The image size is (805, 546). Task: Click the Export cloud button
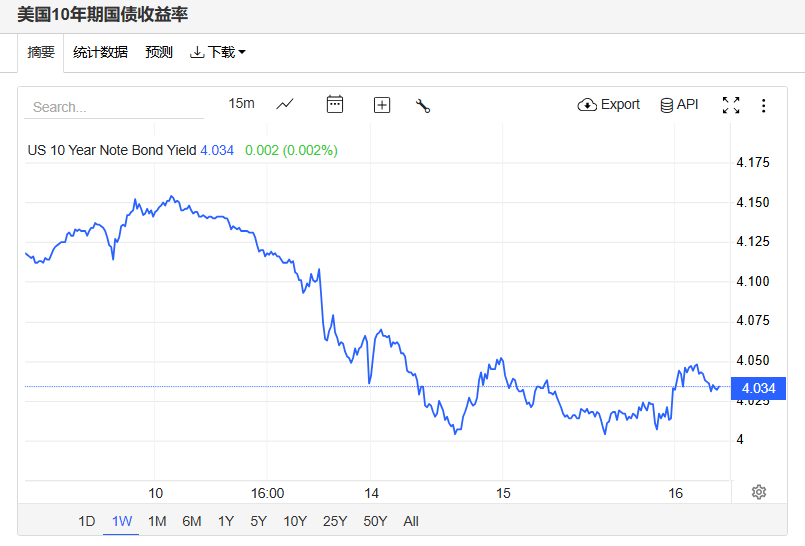[609, 105]
